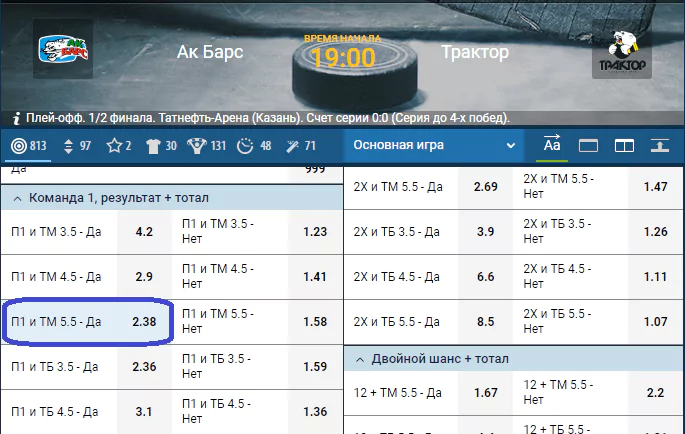Open the stopwatch periods tab (48)
The width and height of the screenshot is (685, 434).
(x=254, y=146)
